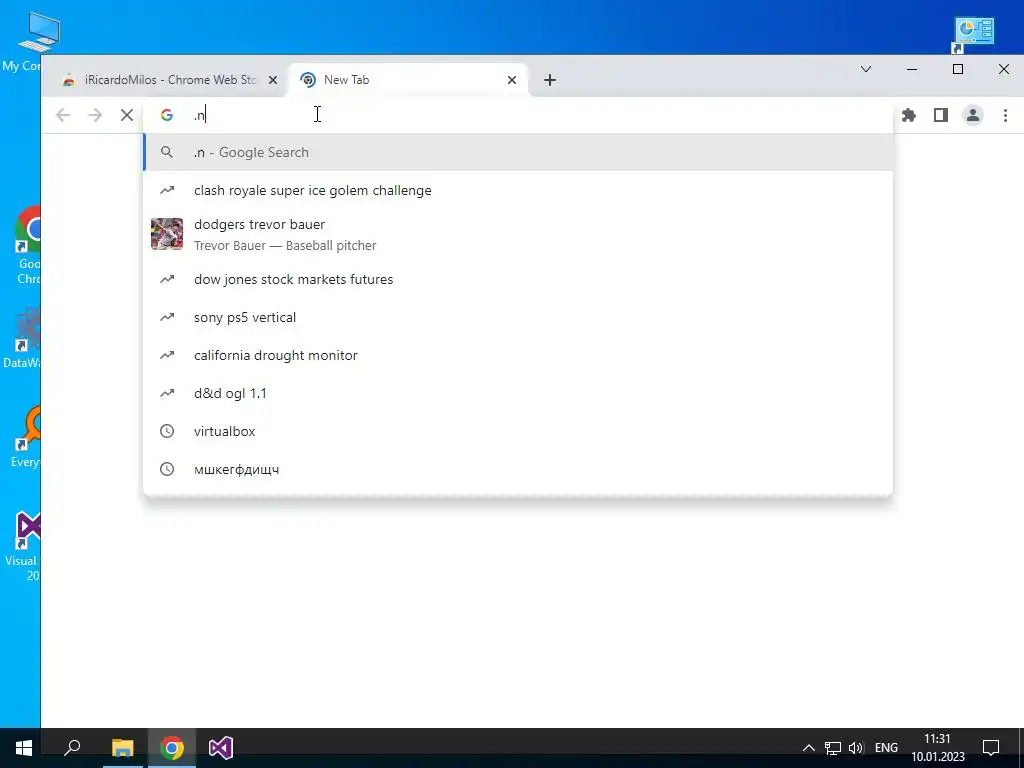
Task: Click trending icon beside sony ps5 vertical
Action: point(167,317)
